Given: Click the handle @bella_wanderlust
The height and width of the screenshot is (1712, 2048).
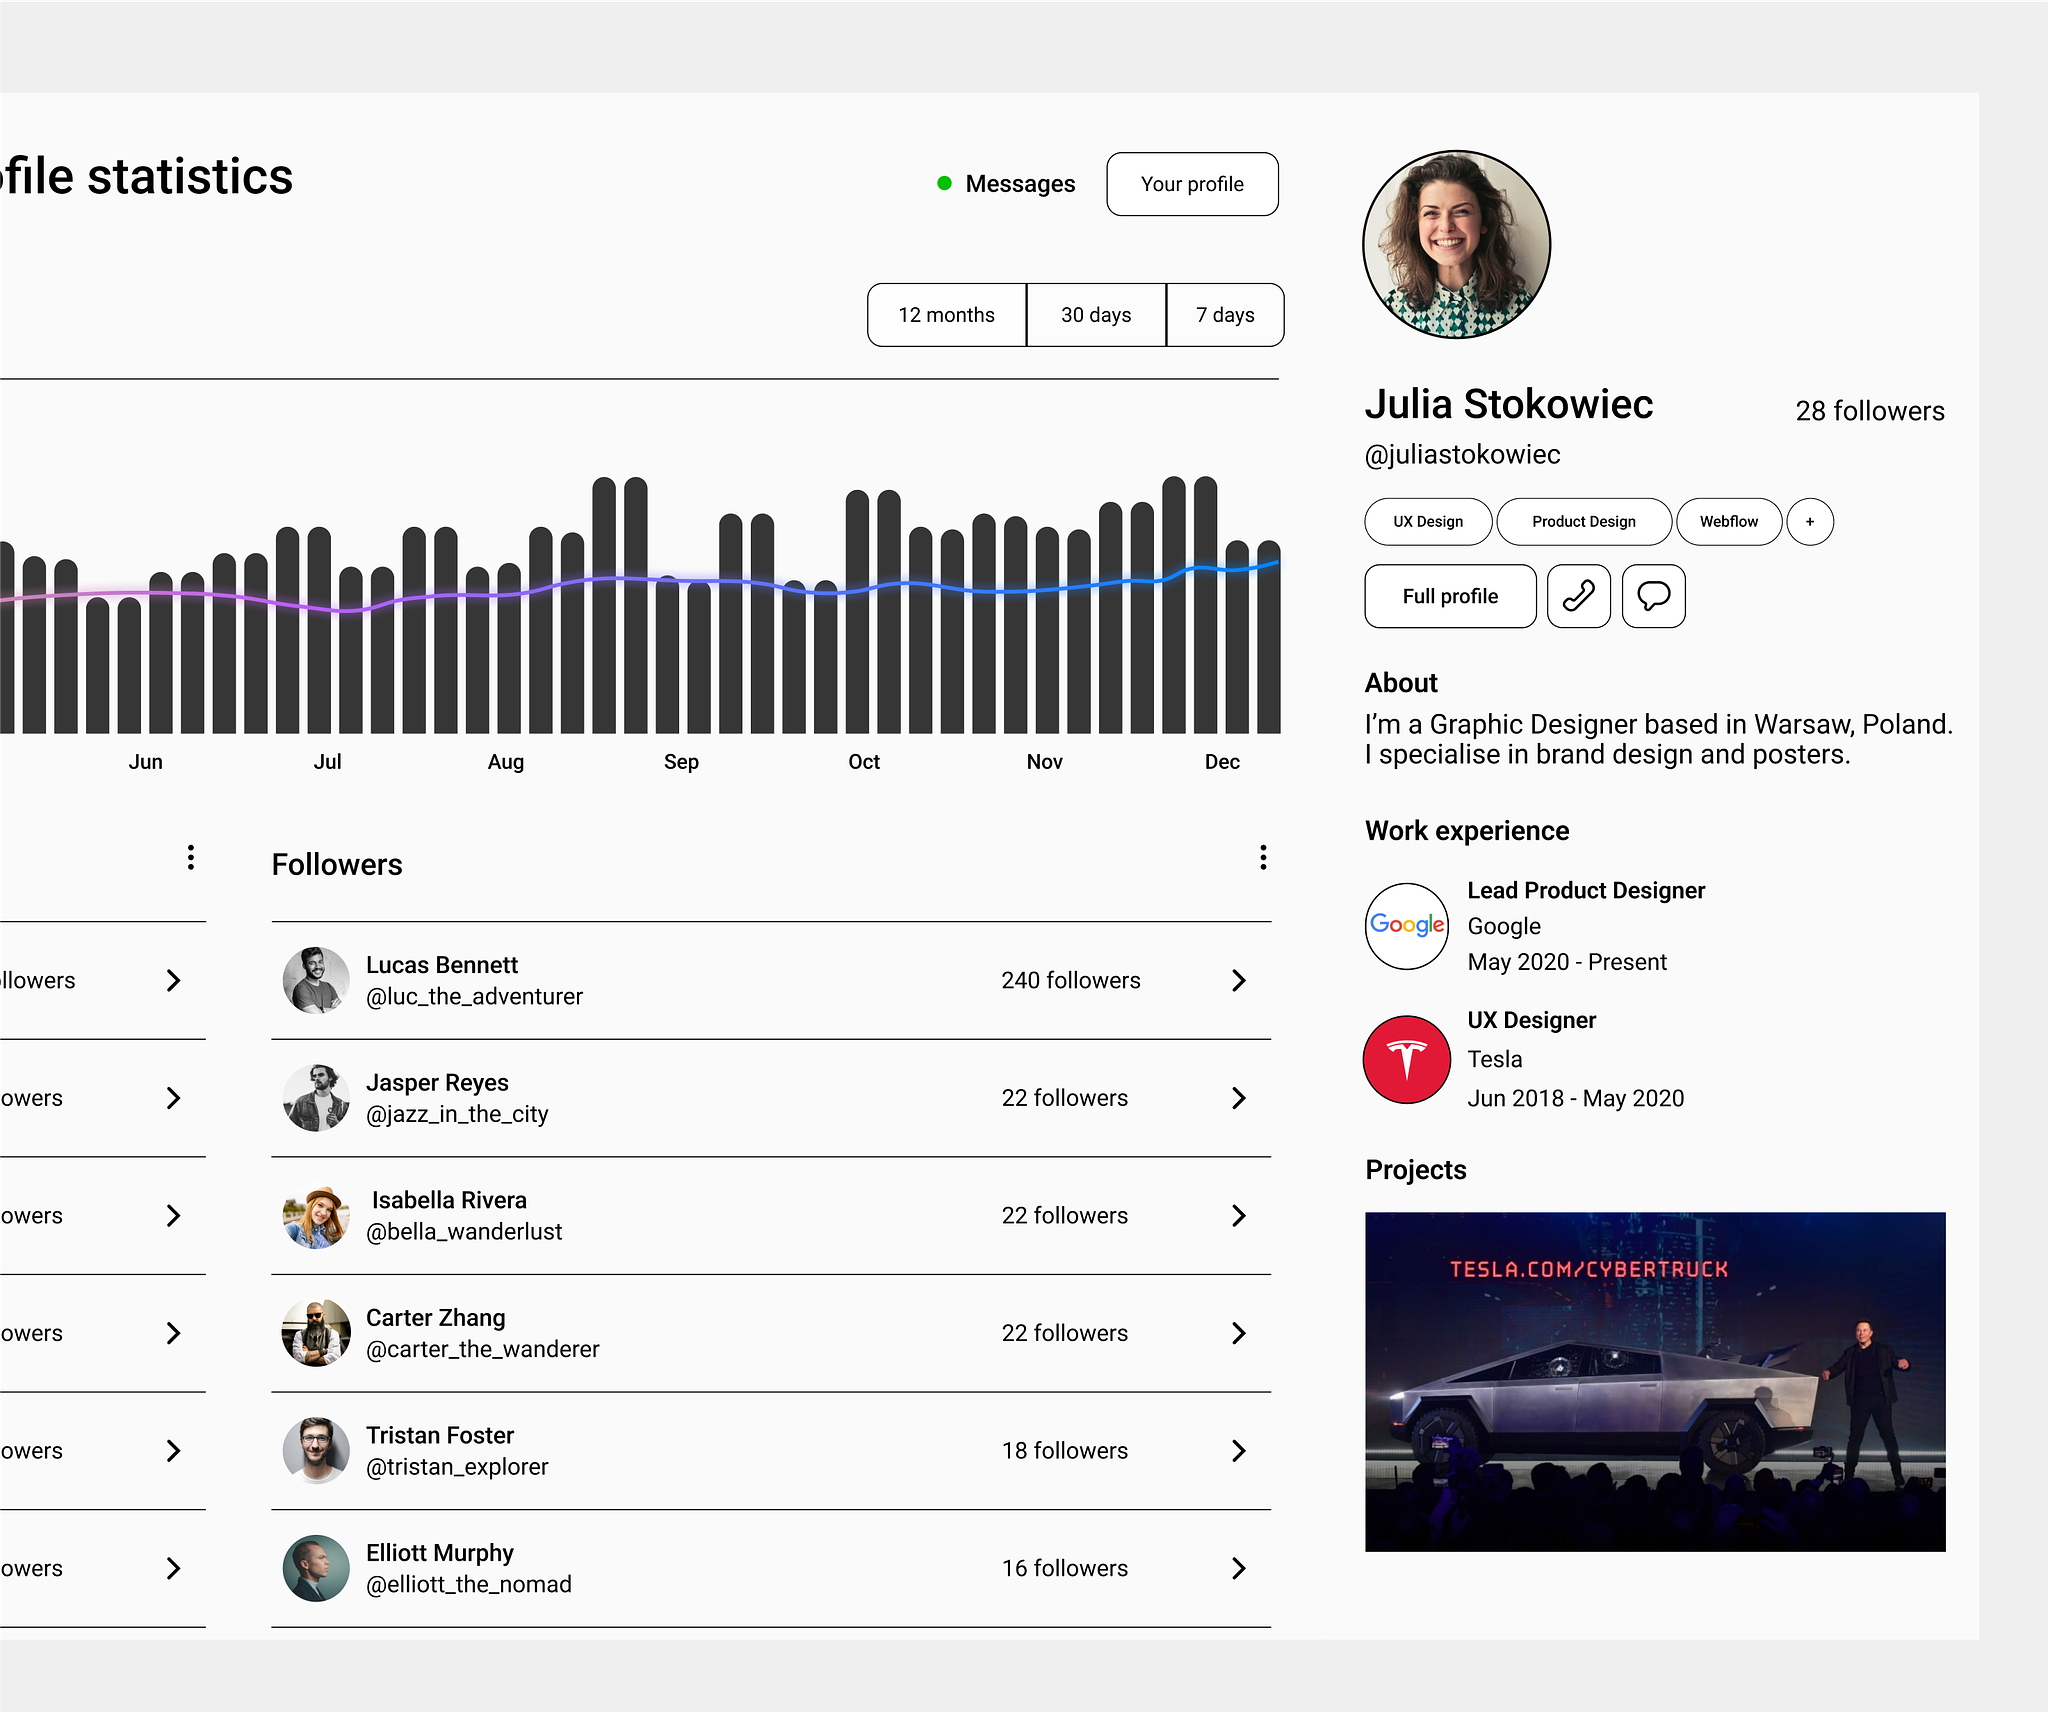Looking at the screenshot, I should click(464, 1232).
